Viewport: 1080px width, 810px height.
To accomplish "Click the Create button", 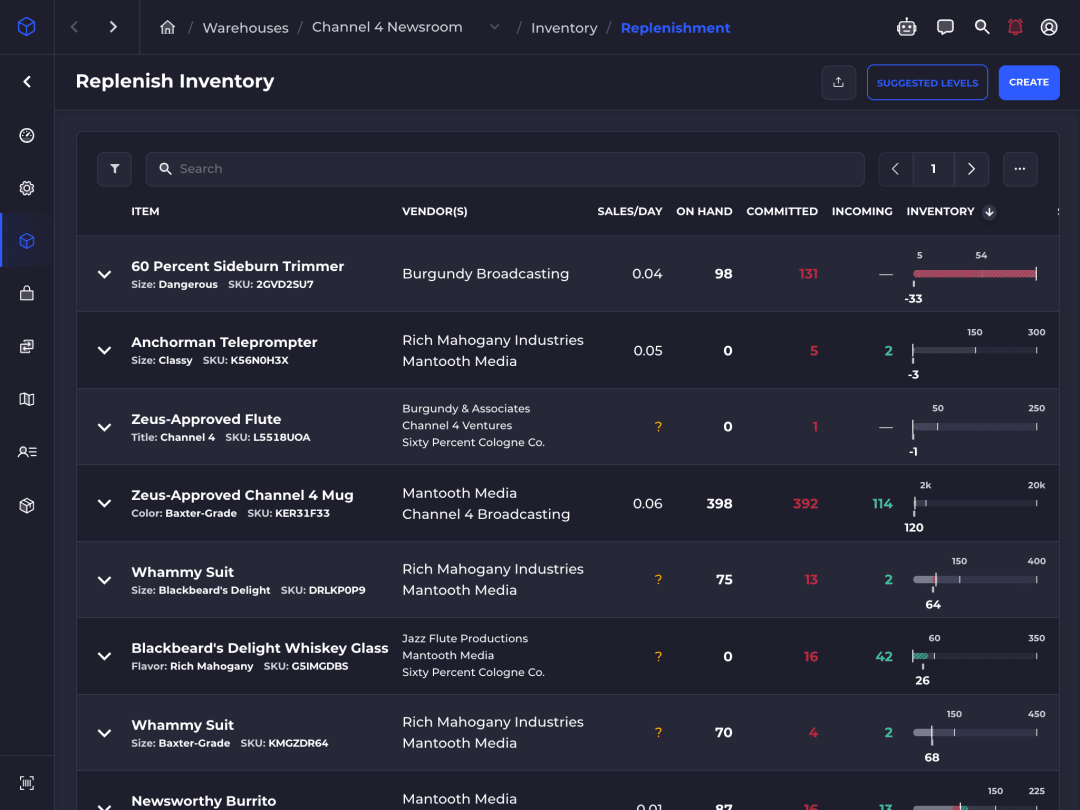I will click(1029, 83).
